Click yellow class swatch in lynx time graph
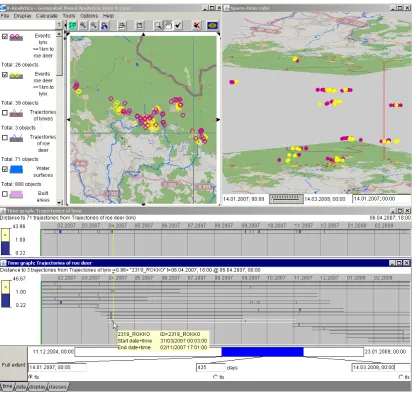The image size is (413, 395). 6,235
